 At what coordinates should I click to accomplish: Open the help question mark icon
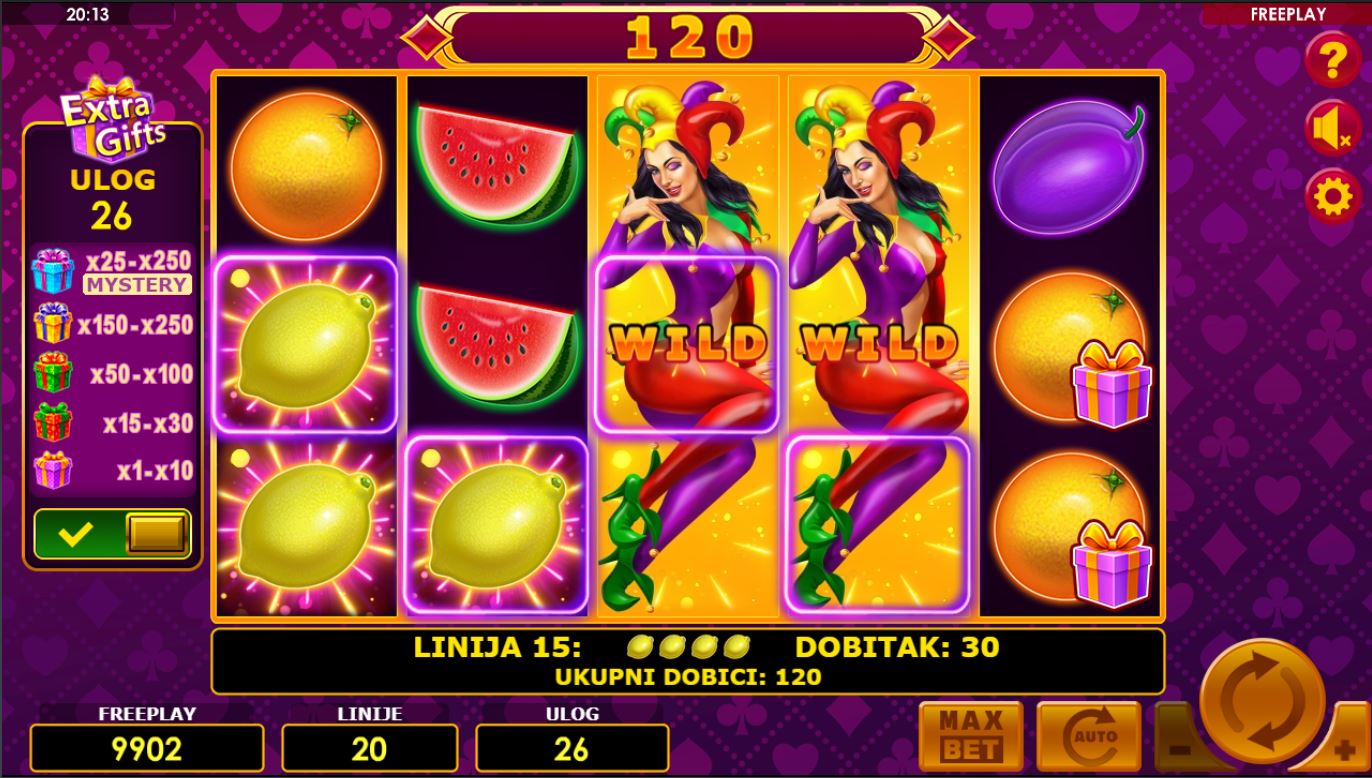[x=1333, y=59]
